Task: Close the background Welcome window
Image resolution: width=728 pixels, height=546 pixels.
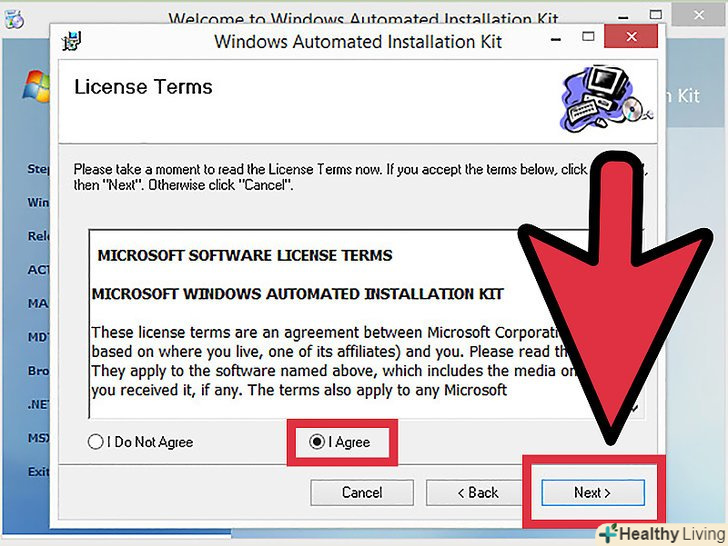Action: point(699,15)
